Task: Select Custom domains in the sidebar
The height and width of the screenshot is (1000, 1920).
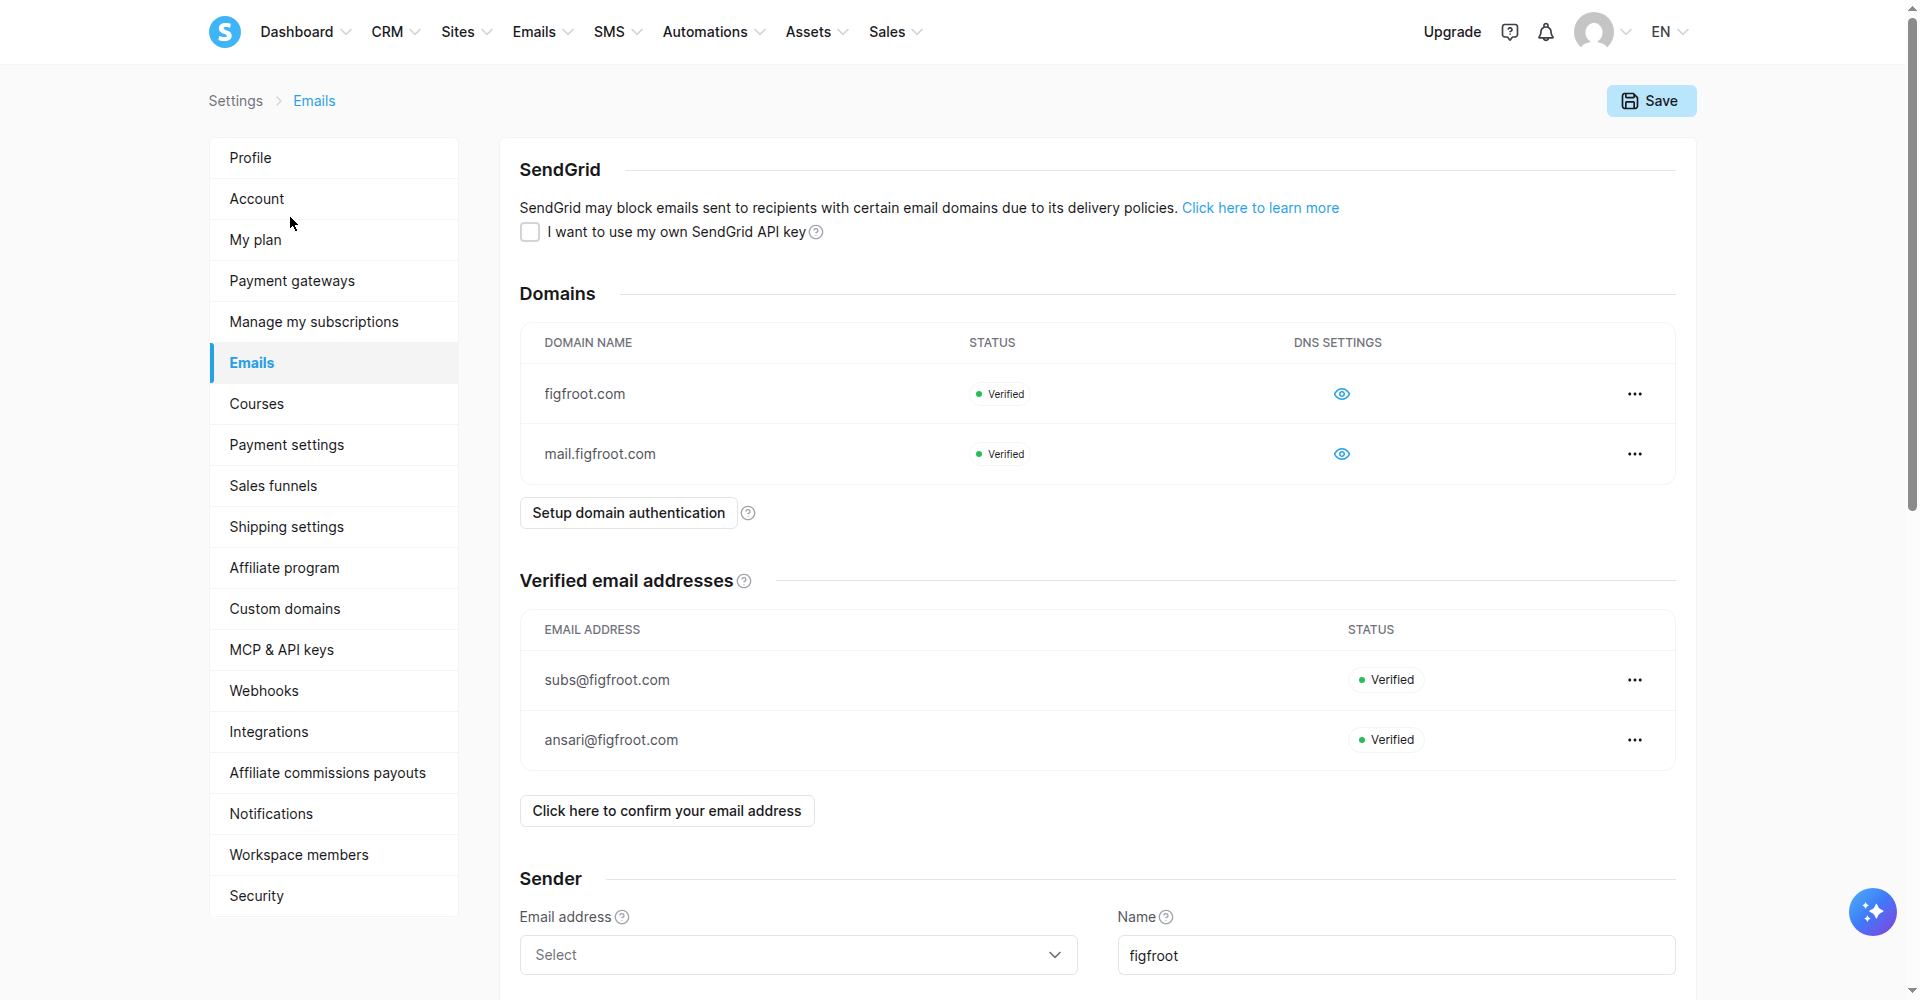Action: 334,609
